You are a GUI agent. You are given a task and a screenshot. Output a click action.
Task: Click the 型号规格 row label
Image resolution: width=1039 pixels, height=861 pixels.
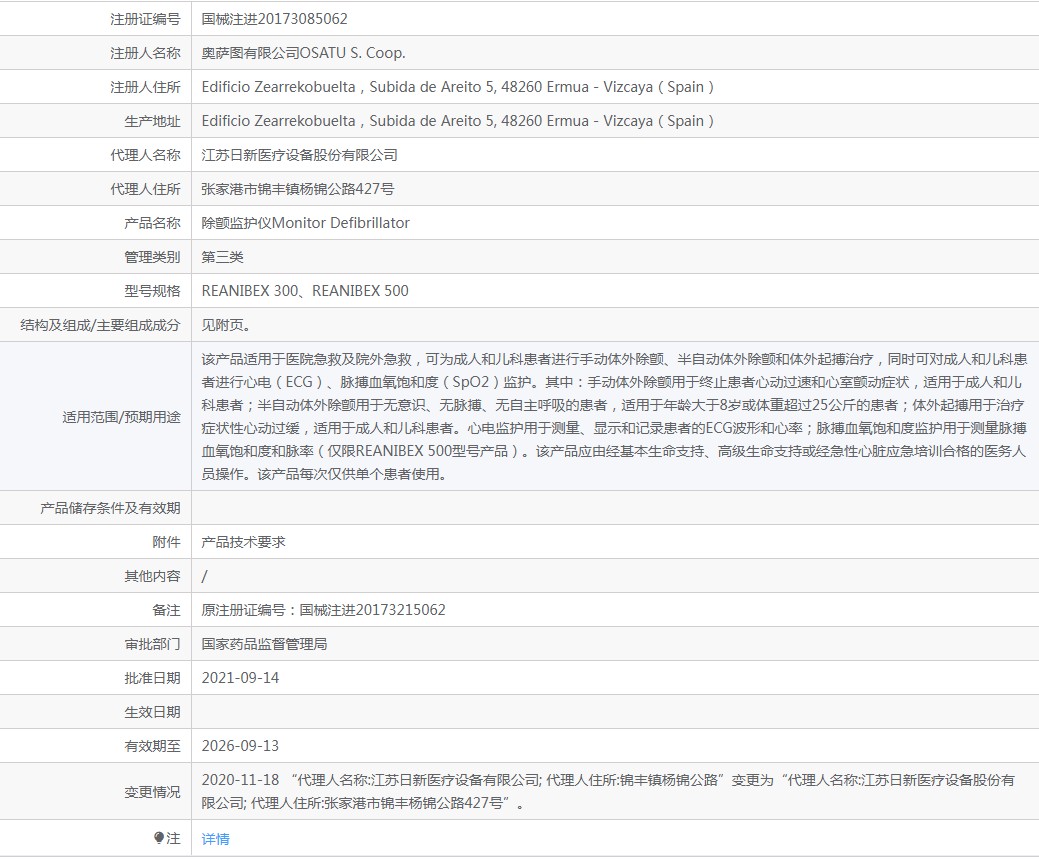point(152,291)
